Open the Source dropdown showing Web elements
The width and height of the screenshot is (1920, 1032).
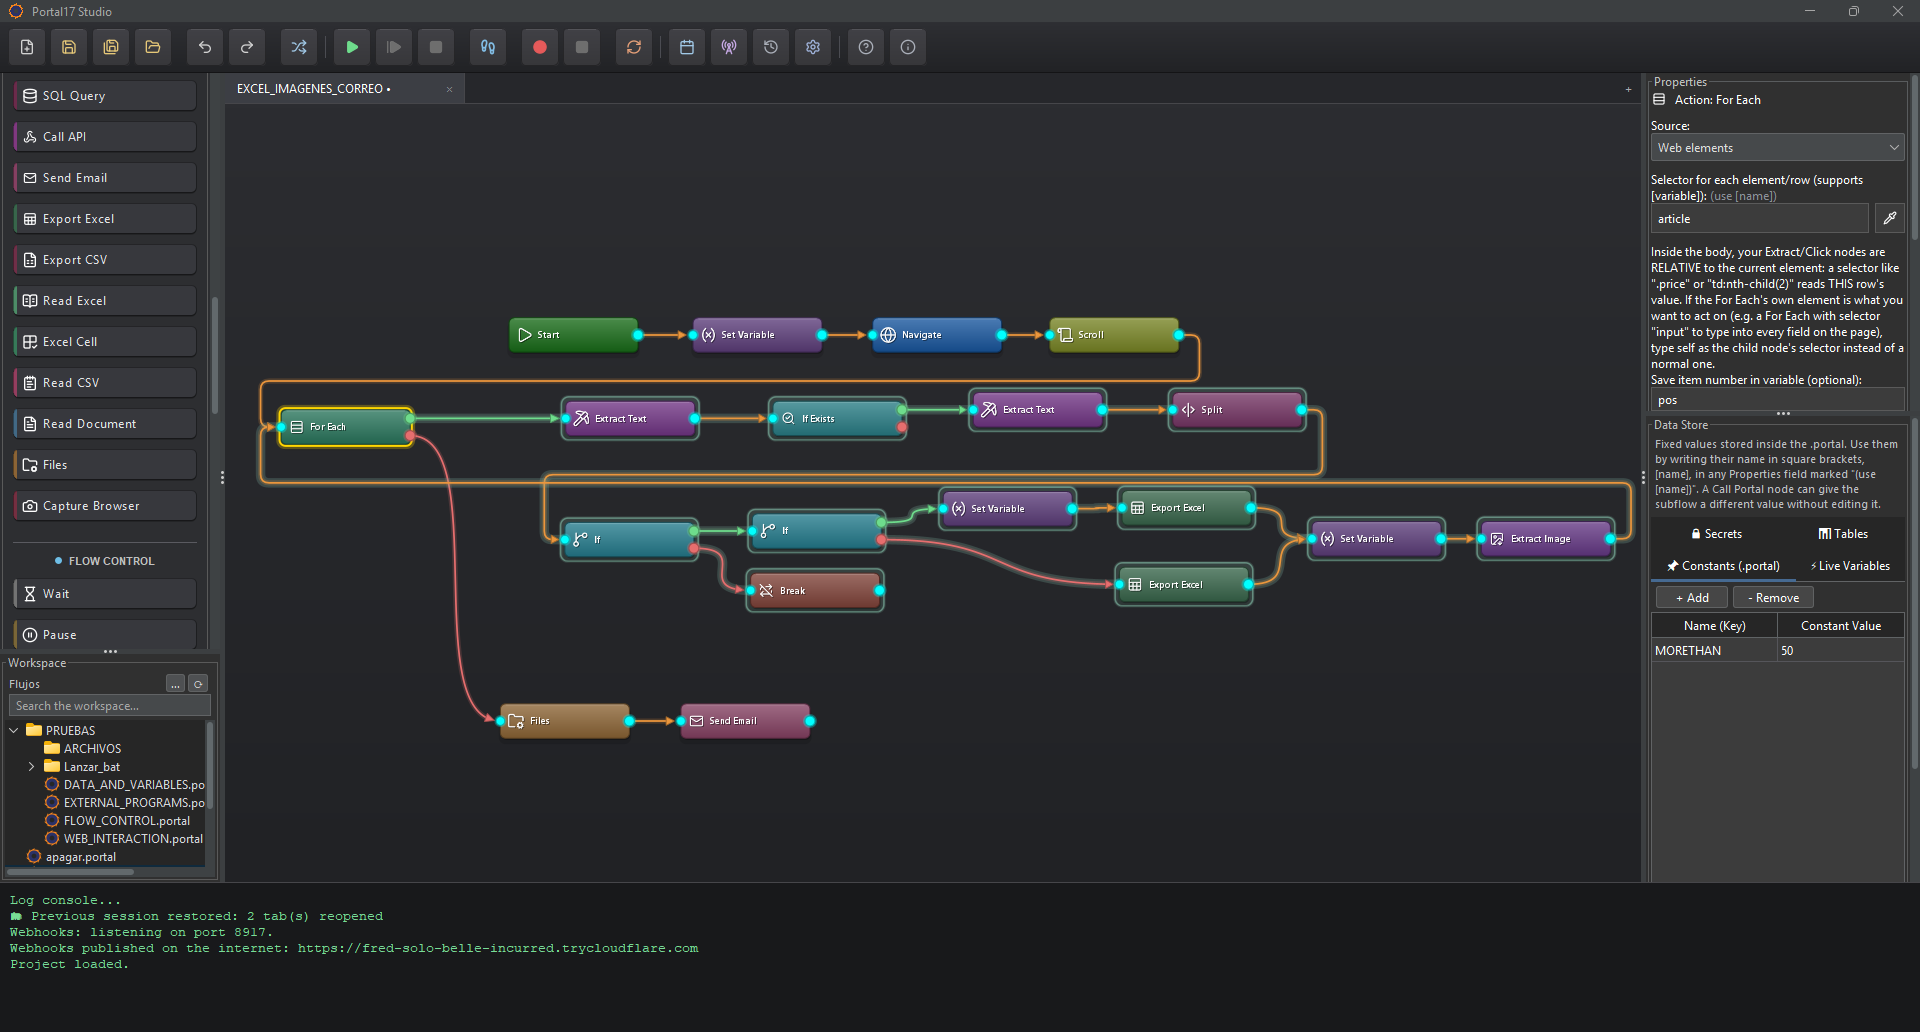click(x=1777, y=148)
